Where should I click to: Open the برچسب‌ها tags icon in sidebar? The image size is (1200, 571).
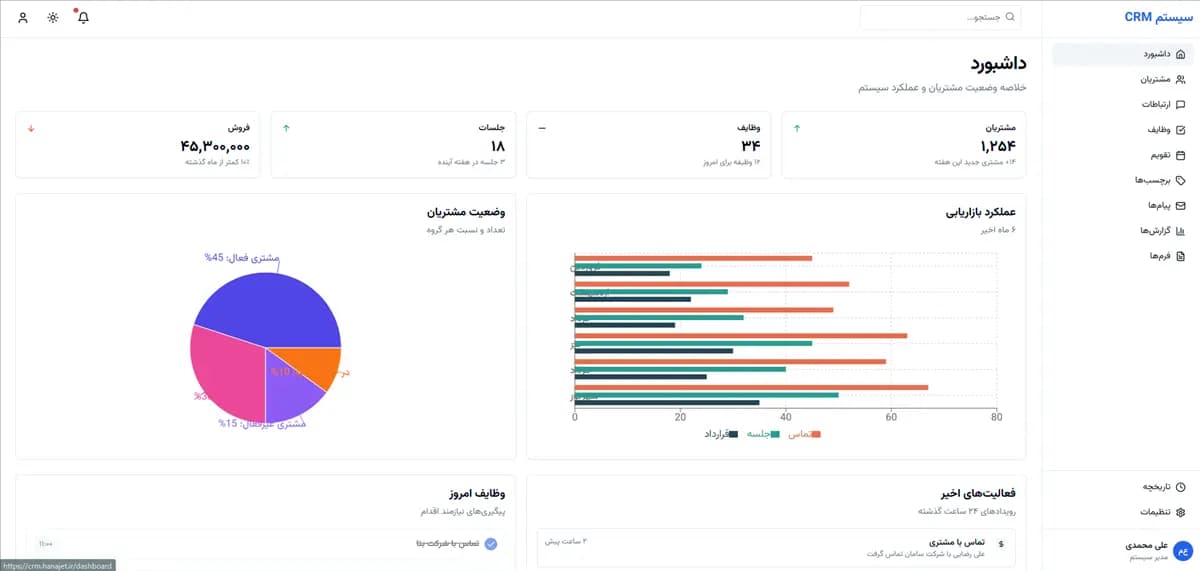click(1180, 180)
